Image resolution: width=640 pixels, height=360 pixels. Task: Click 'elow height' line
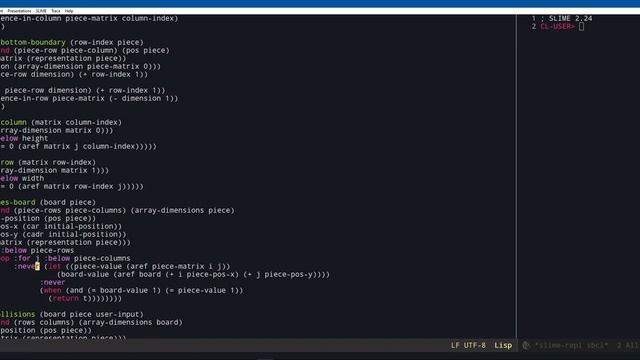(24, 138)
